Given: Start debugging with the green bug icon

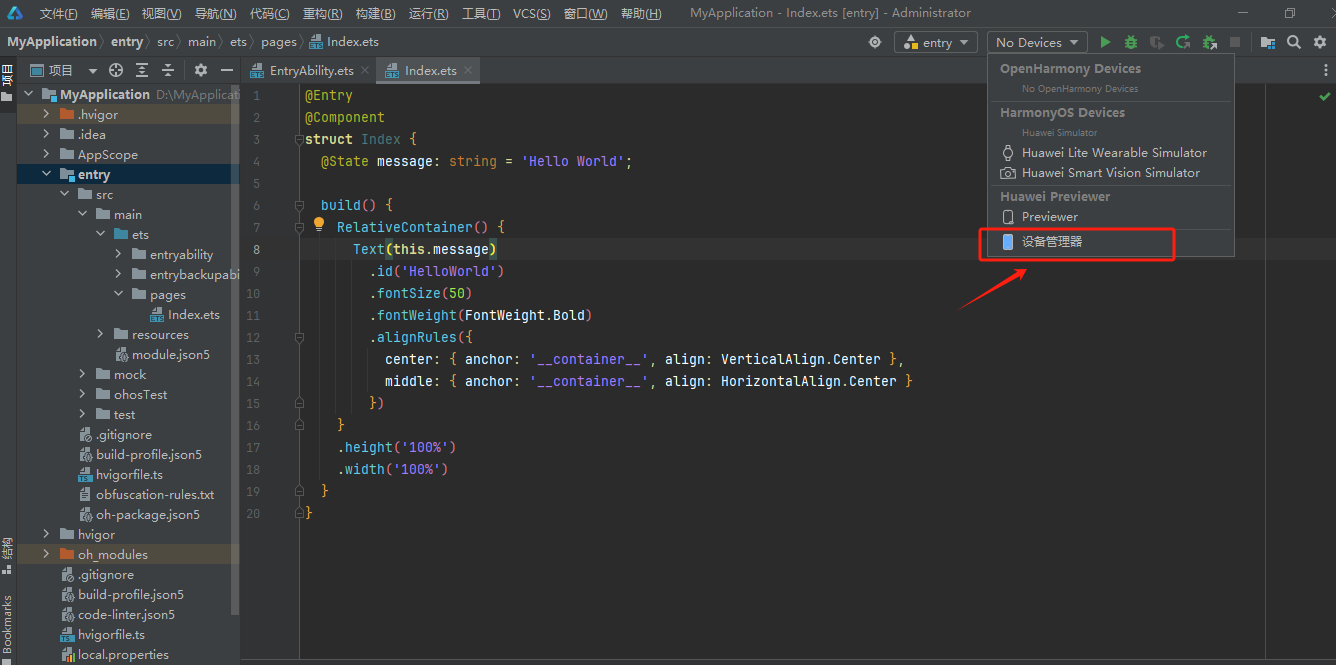Looking at the screenshot, I should pyautogui.click(x=1131, y=42).
